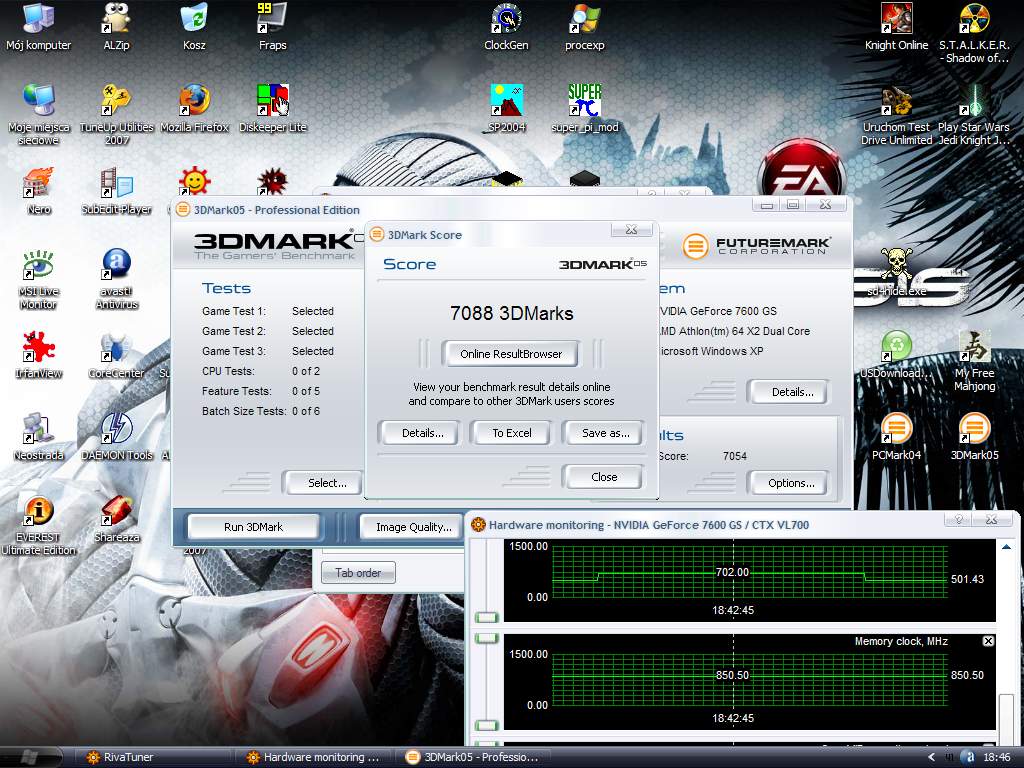Viewport: 1024px width, 768px height.
Task: Open the Knight Online shortcut
Action: pos(897,27)
